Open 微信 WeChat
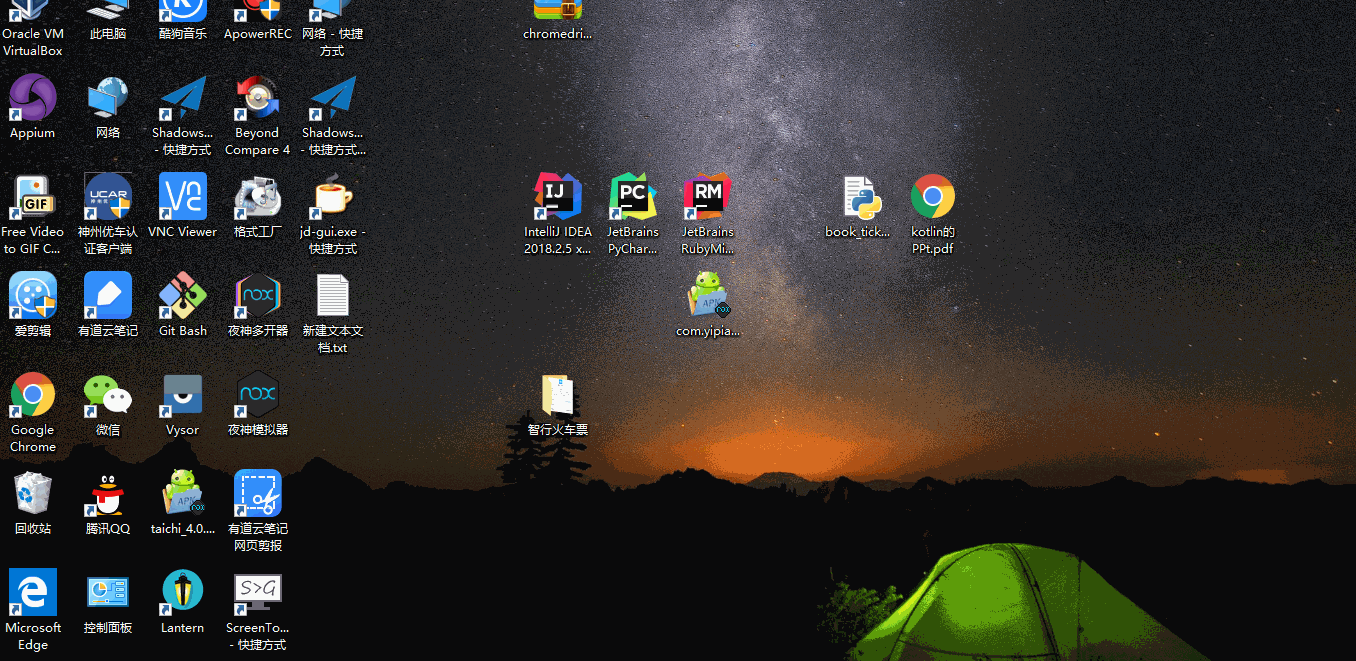This screenshot has height=661, width=1356. (x=108, y=404)
